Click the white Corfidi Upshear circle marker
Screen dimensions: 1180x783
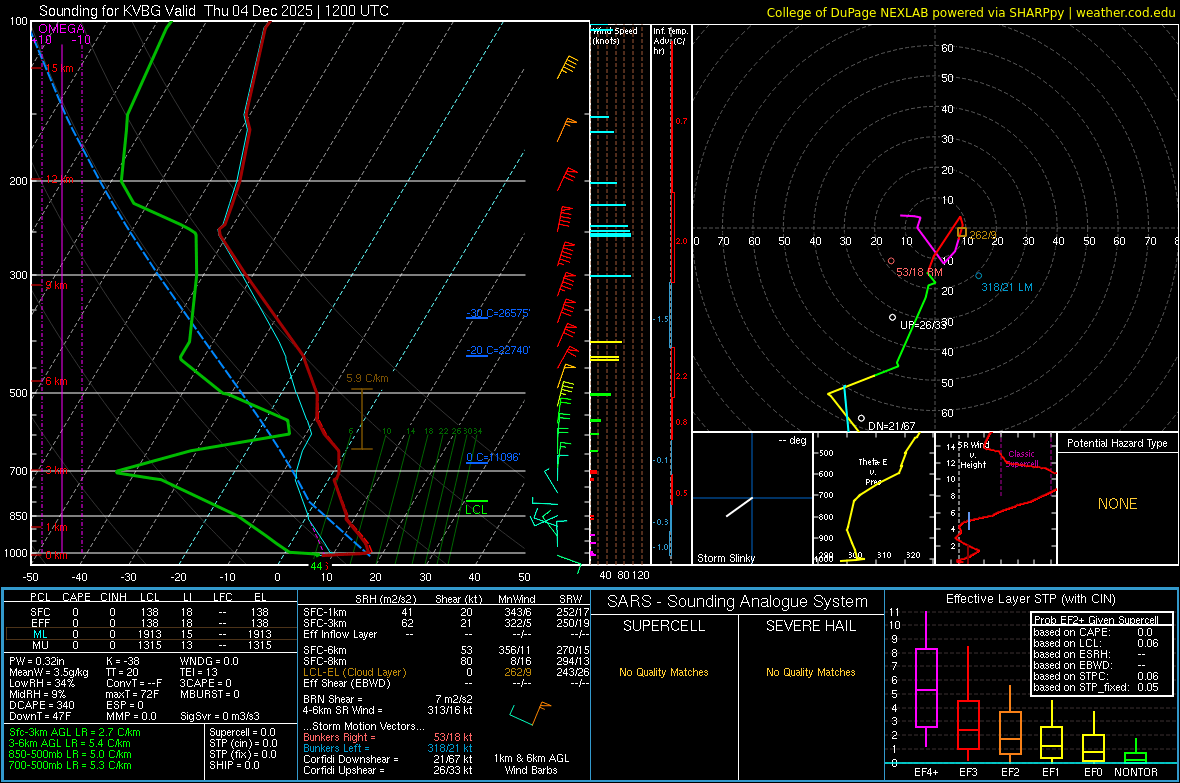[893, 318]
